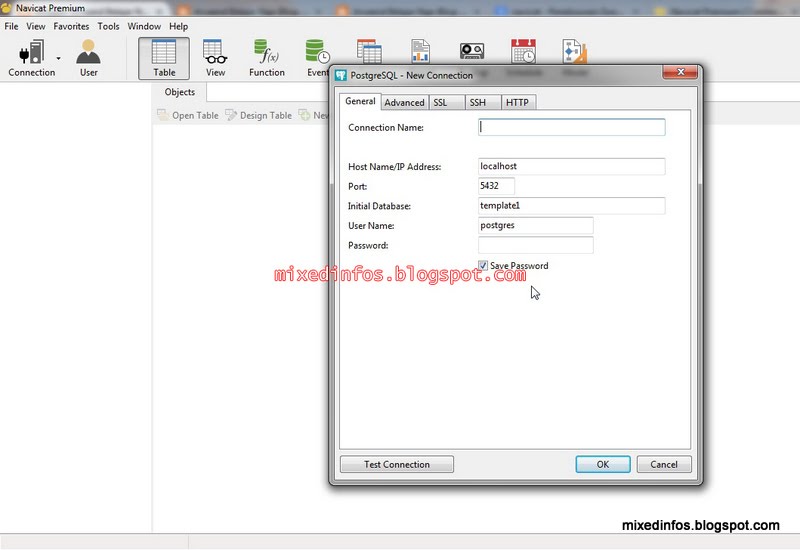Select the View glasses toolbar icon
Image resolution: width=800 pixels, height=550 pixels.
click(x=215, y=58)
